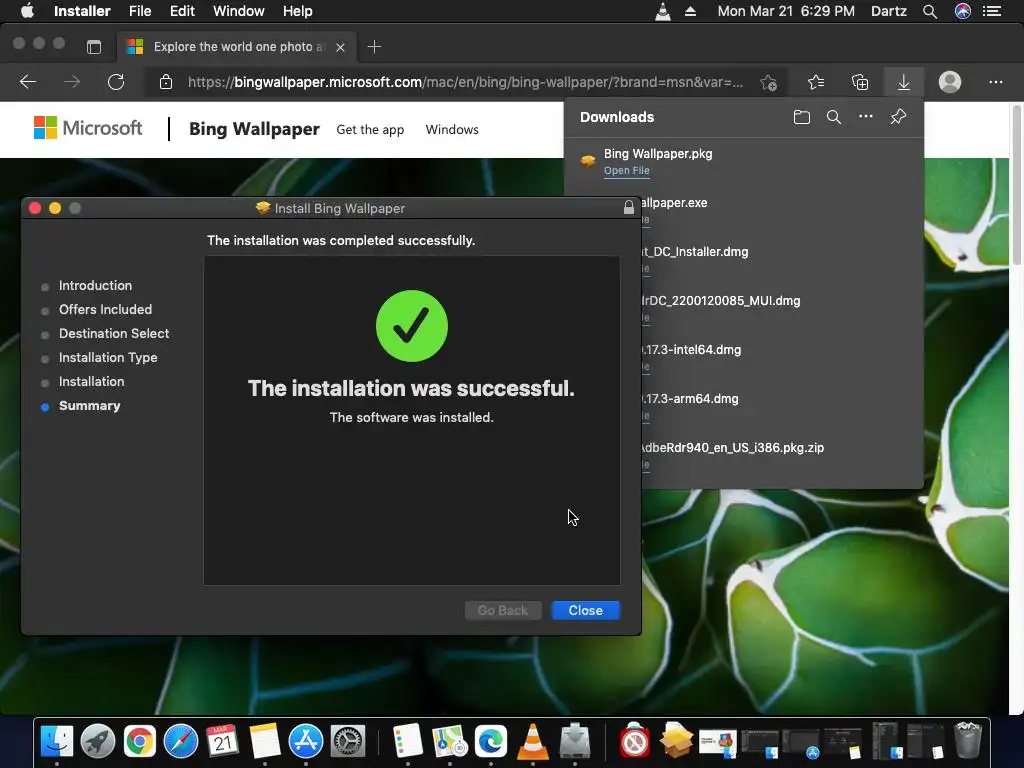Click Bing Wallpaper.pkg download entry
Image resolution: width=1024 pixels, height=768 pixels.
coord(743,161)
